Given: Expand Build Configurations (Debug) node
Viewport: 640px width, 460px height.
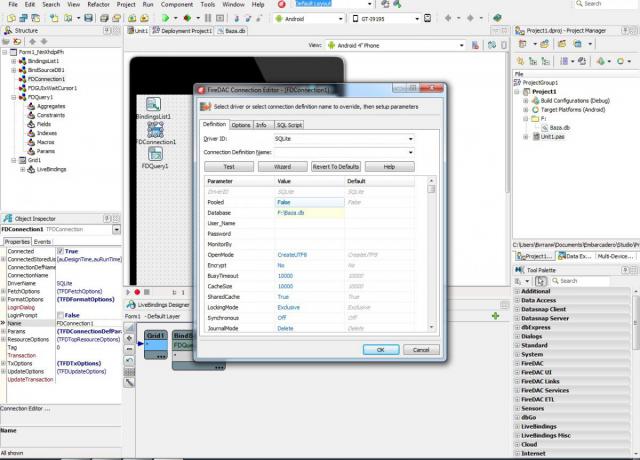Looking at the screenshot, I should (526, 100).
